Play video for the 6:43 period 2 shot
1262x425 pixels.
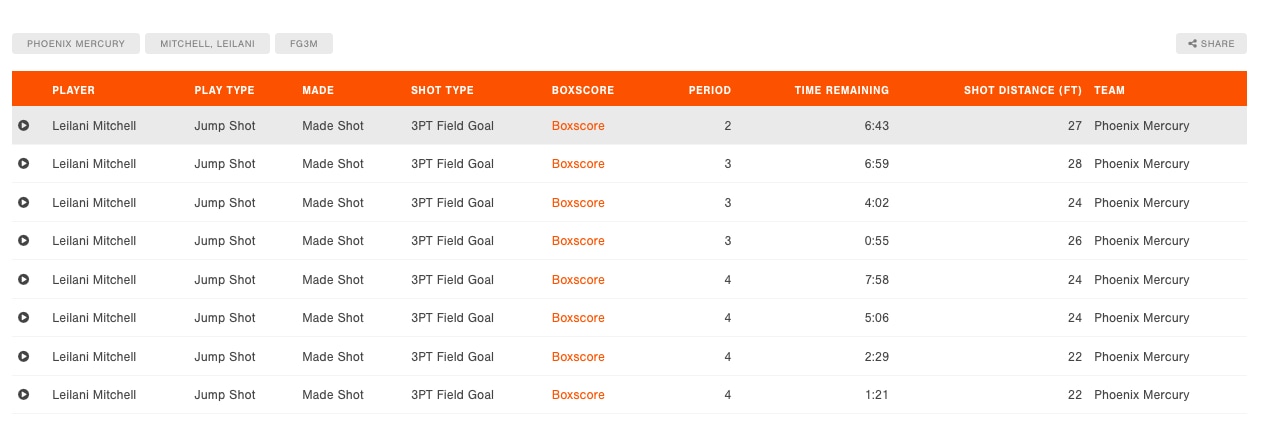(24, 126)
